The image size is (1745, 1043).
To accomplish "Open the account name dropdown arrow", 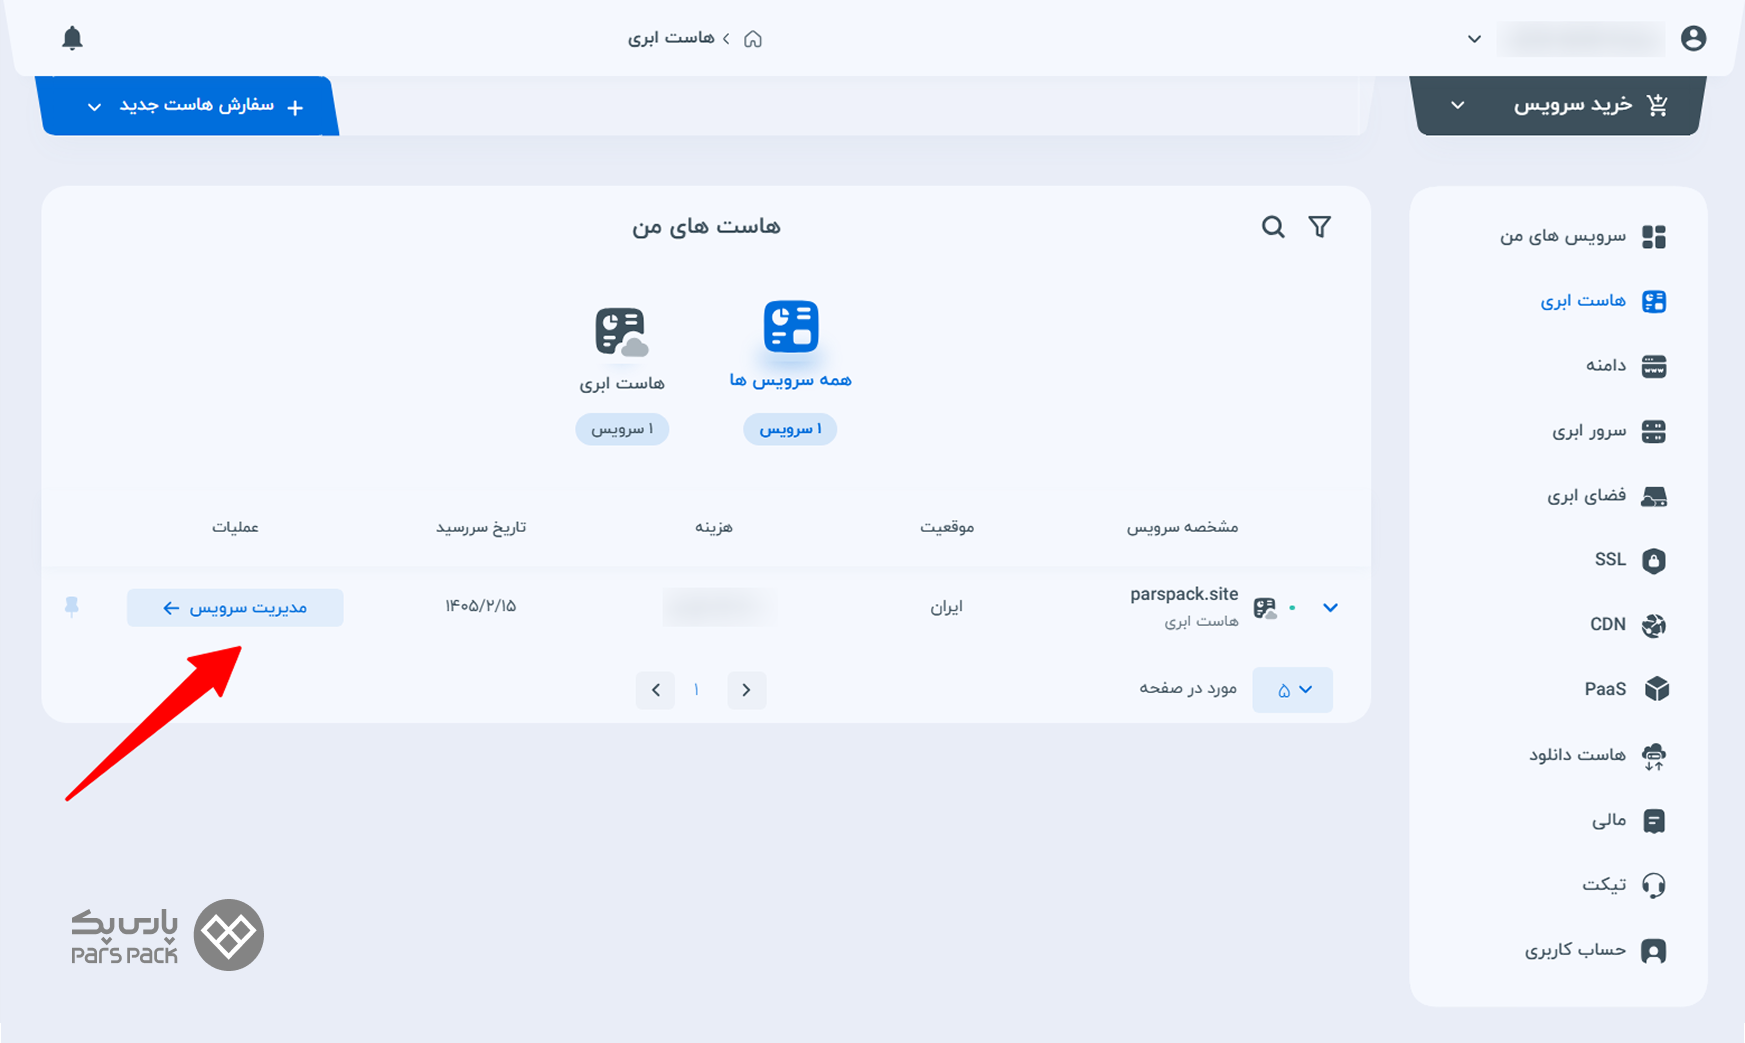I will (1474, 39).
